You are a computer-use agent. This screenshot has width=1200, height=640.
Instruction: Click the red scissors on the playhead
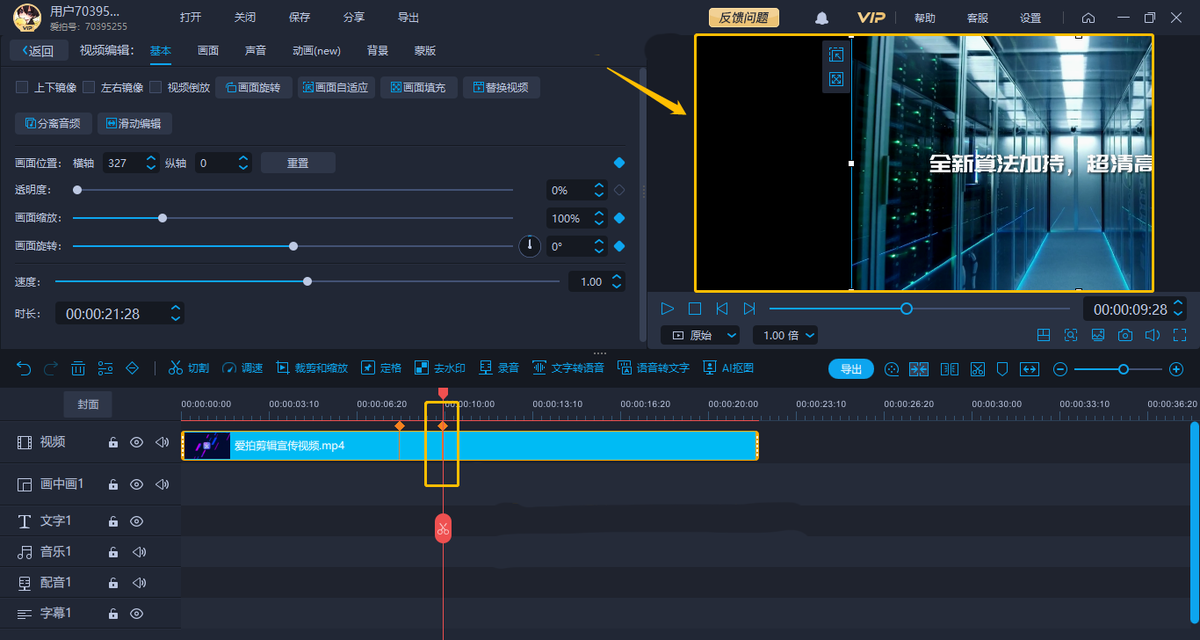click(x=443, y=528)
